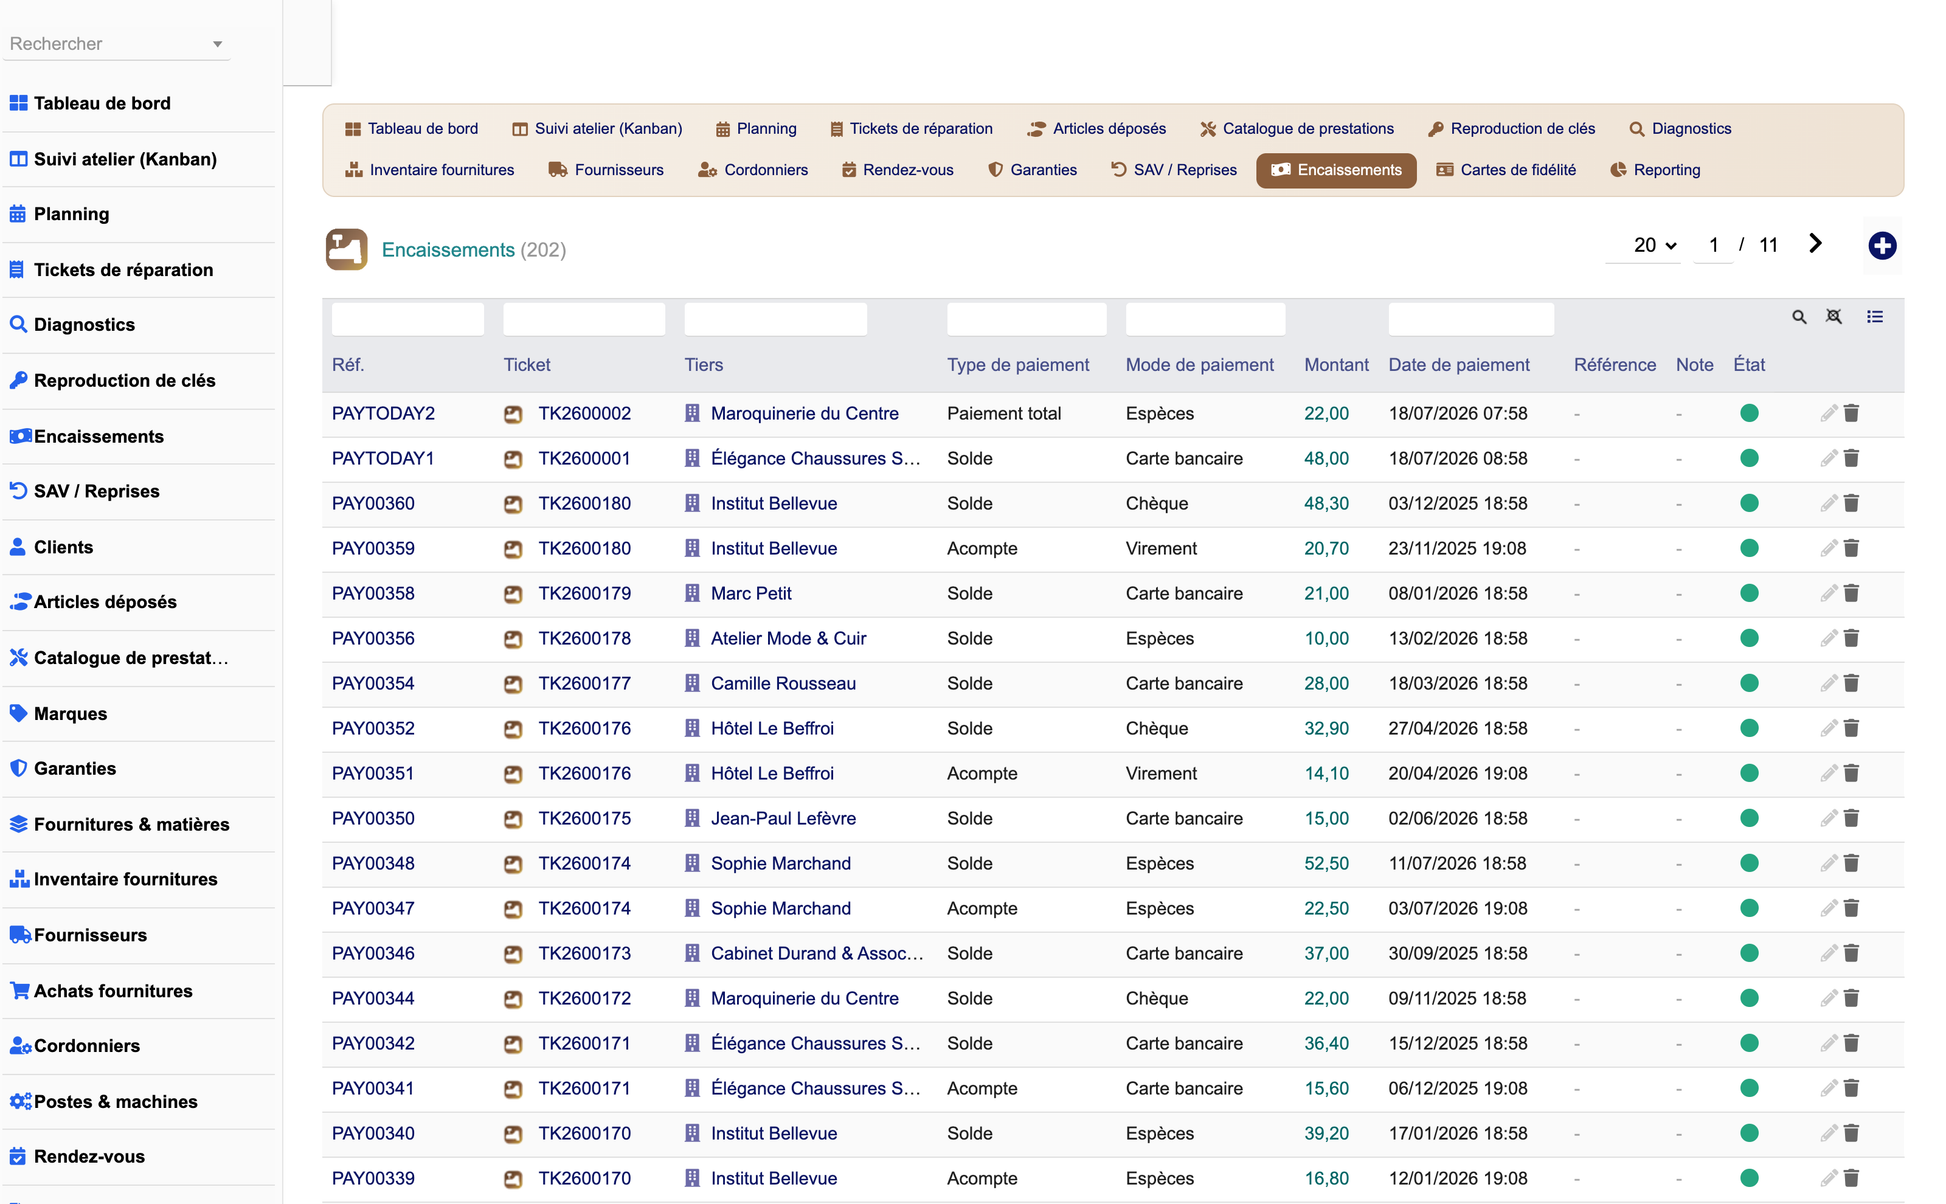Open Cabinet Durand & Assoc… tiers link
The width and height of the screenshot is (1946, 1204).
pyautogui.click(x=817, y=953)
